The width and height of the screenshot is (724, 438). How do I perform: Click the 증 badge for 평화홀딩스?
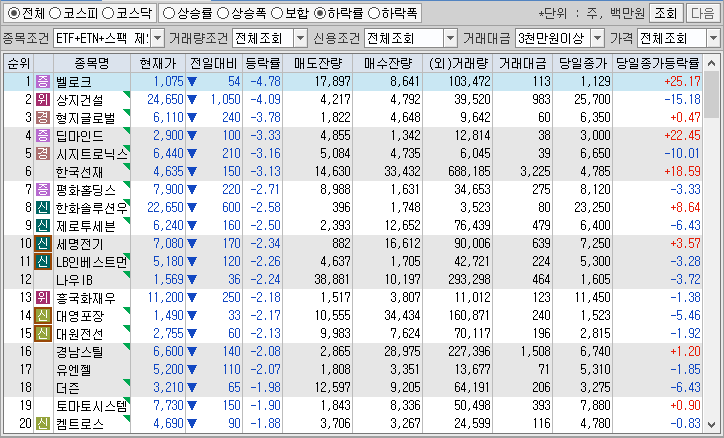[x=43, y=190]
